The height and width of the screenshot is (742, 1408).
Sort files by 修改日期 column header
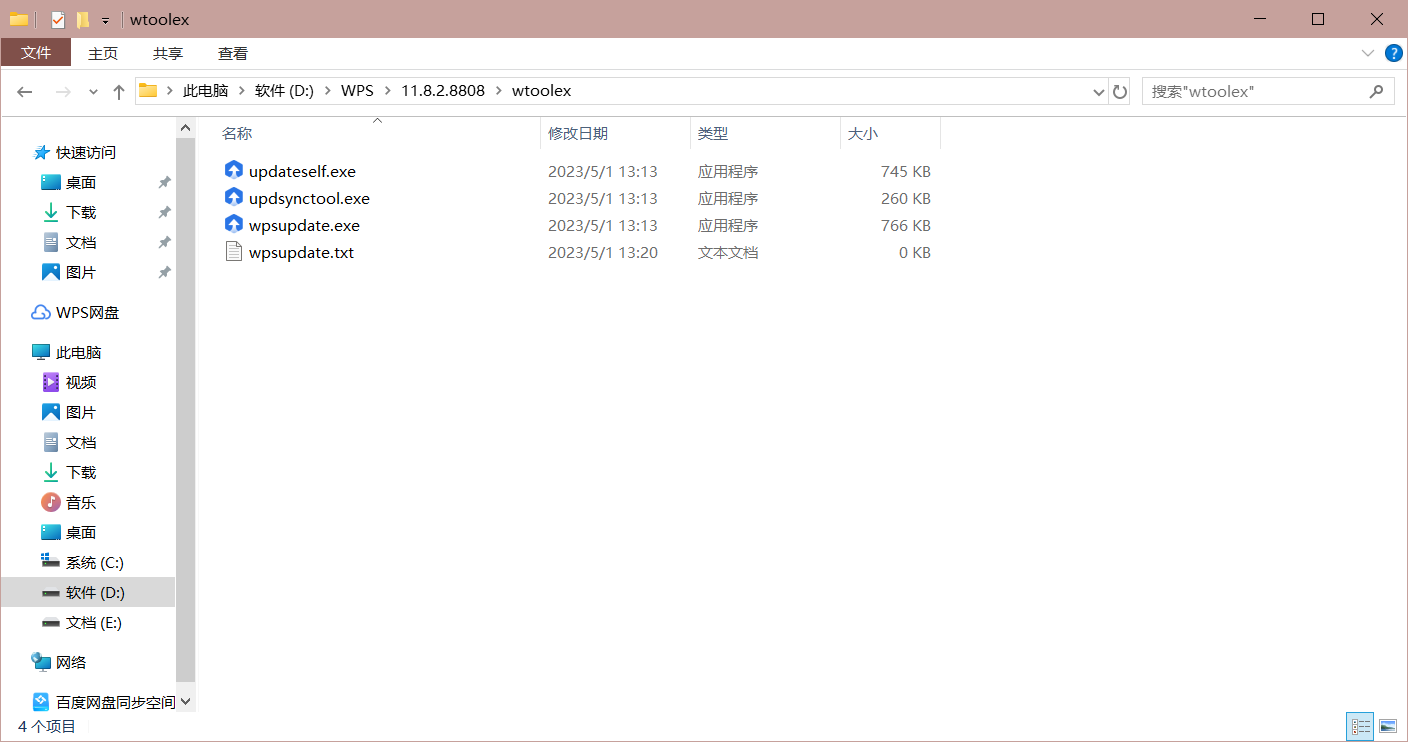pyautogui.click(x=578, y=133)
